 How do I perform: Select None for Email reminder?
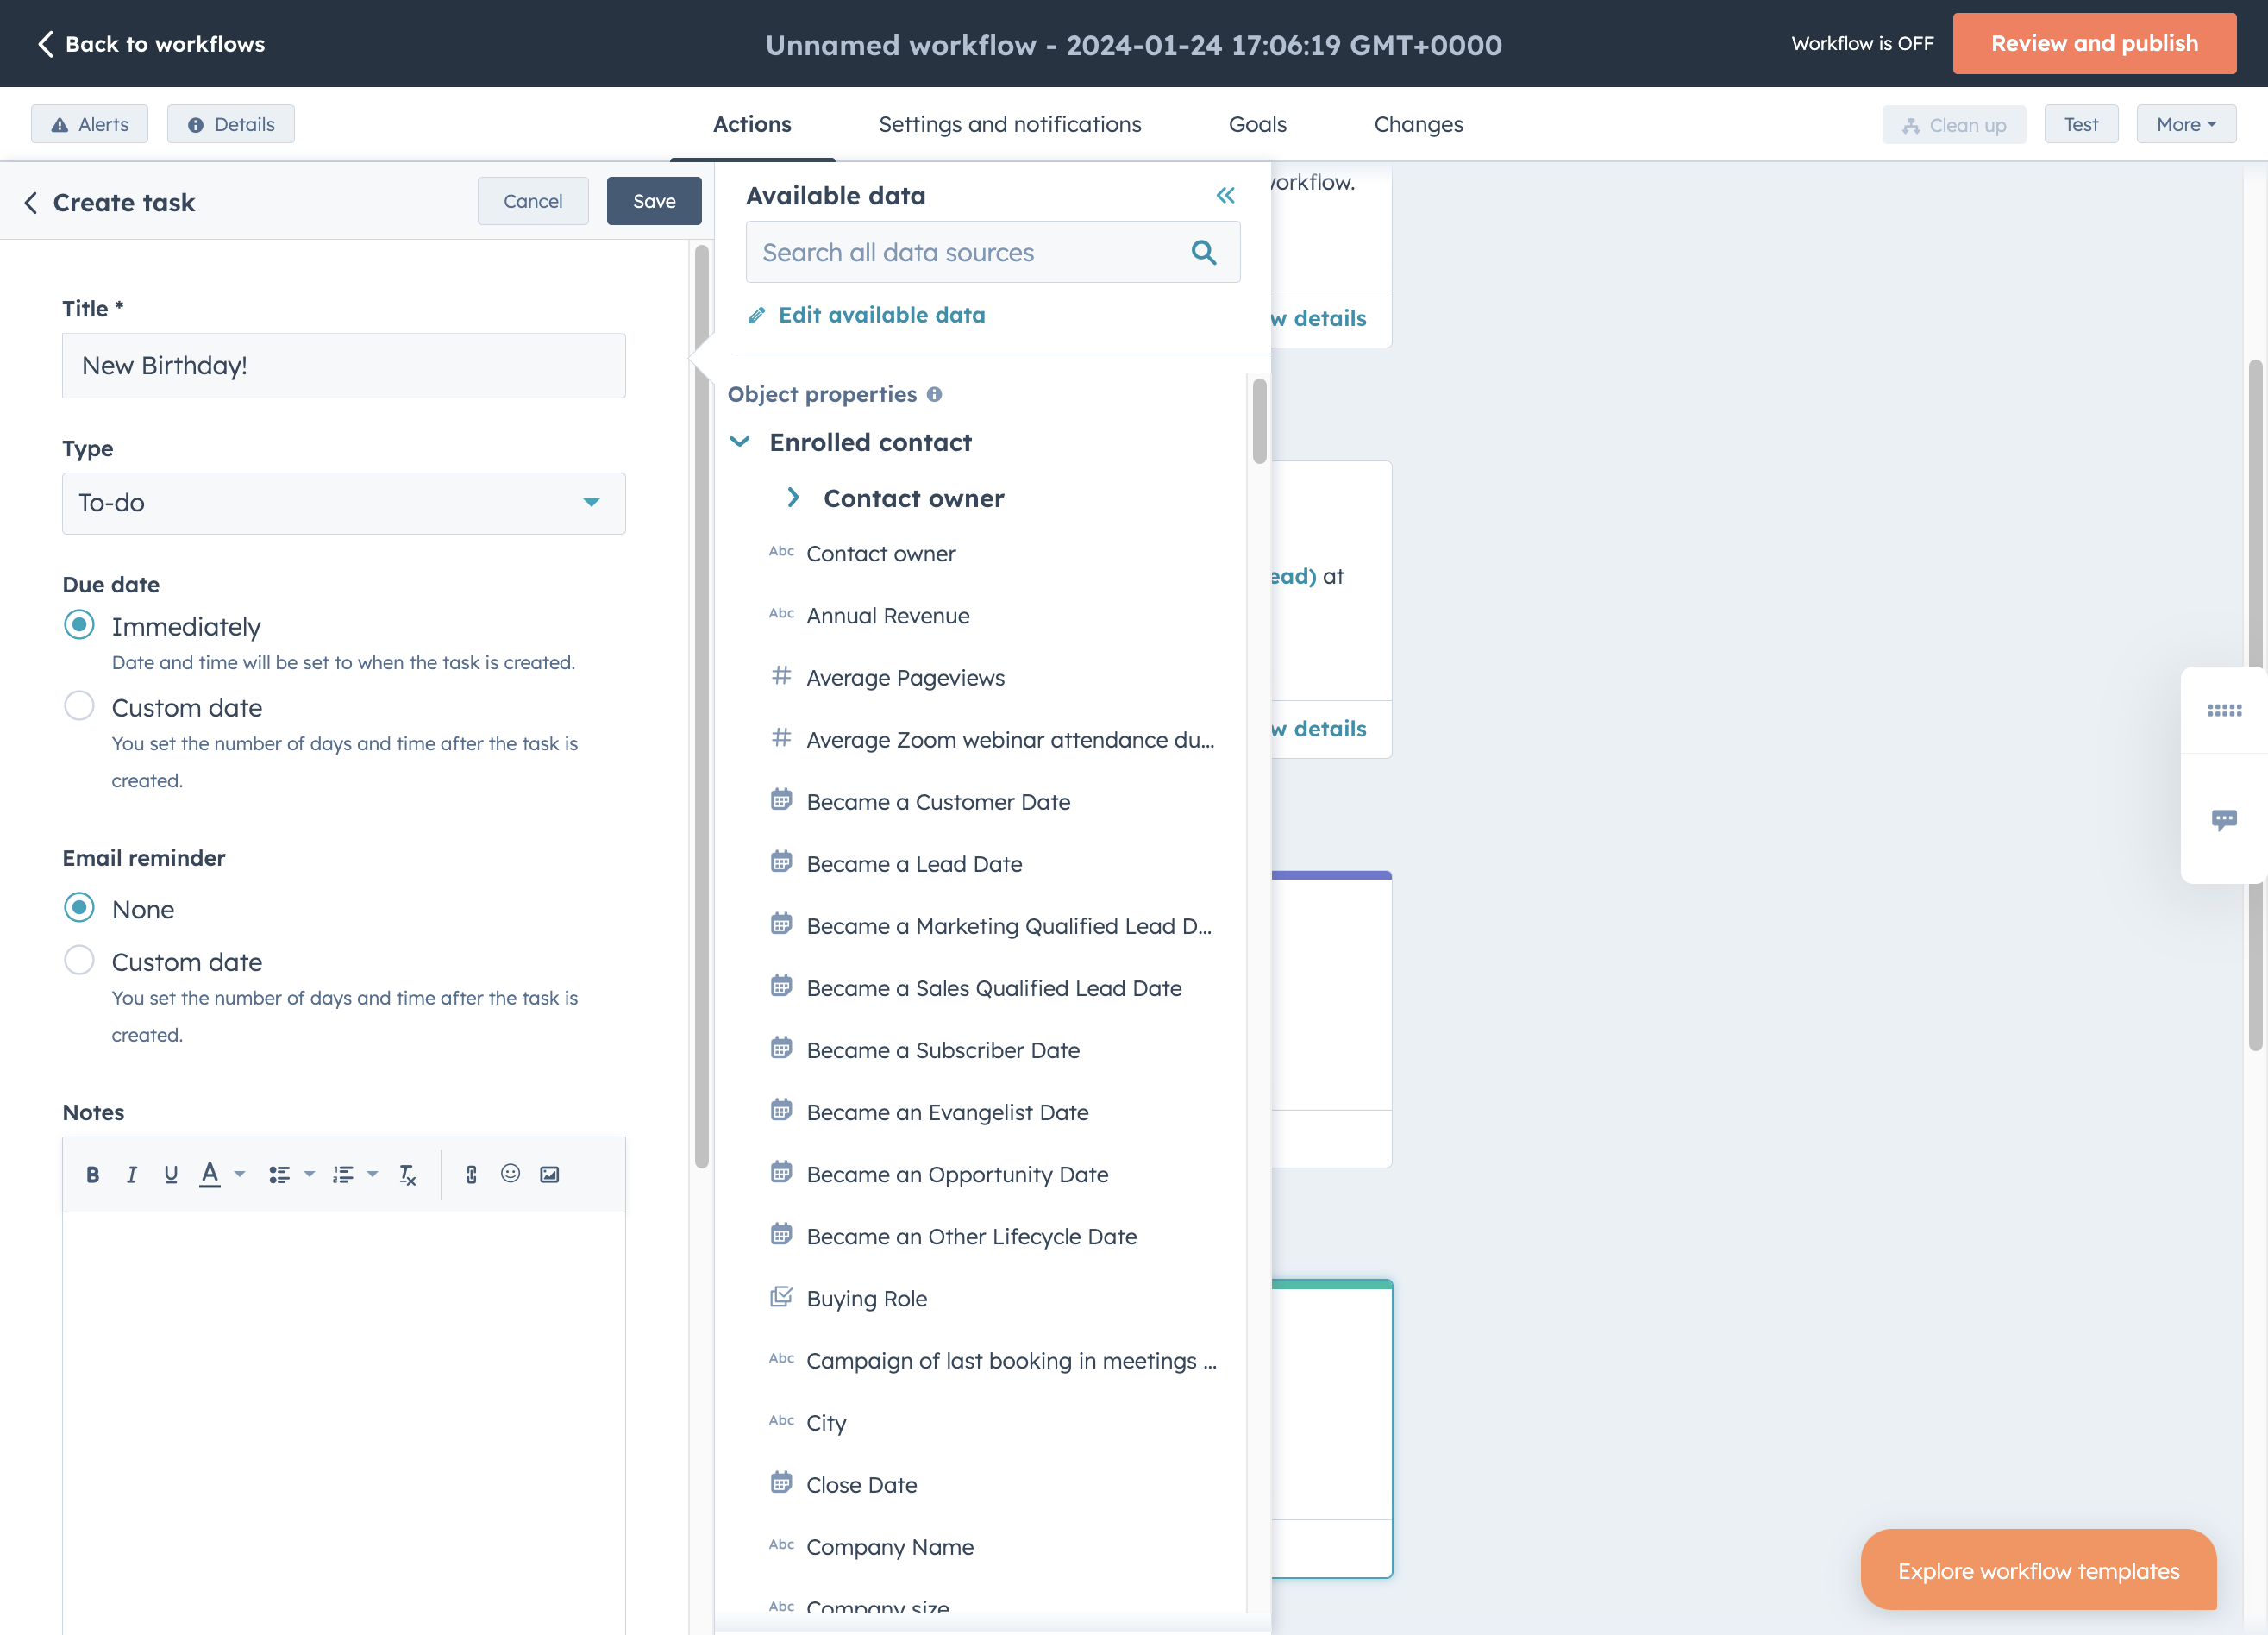pyautogui.click(x=79, y=908)
